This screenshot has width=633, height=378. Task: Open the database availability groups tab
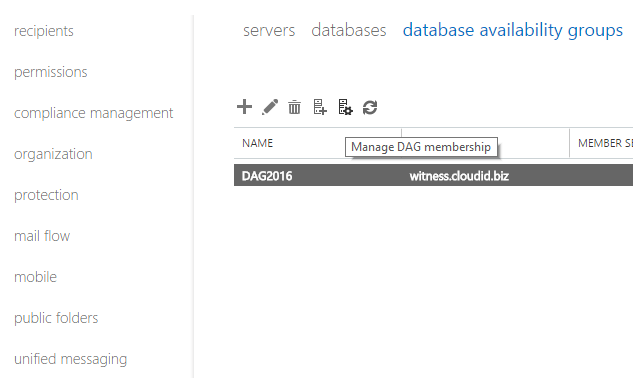tap(513, 30)
